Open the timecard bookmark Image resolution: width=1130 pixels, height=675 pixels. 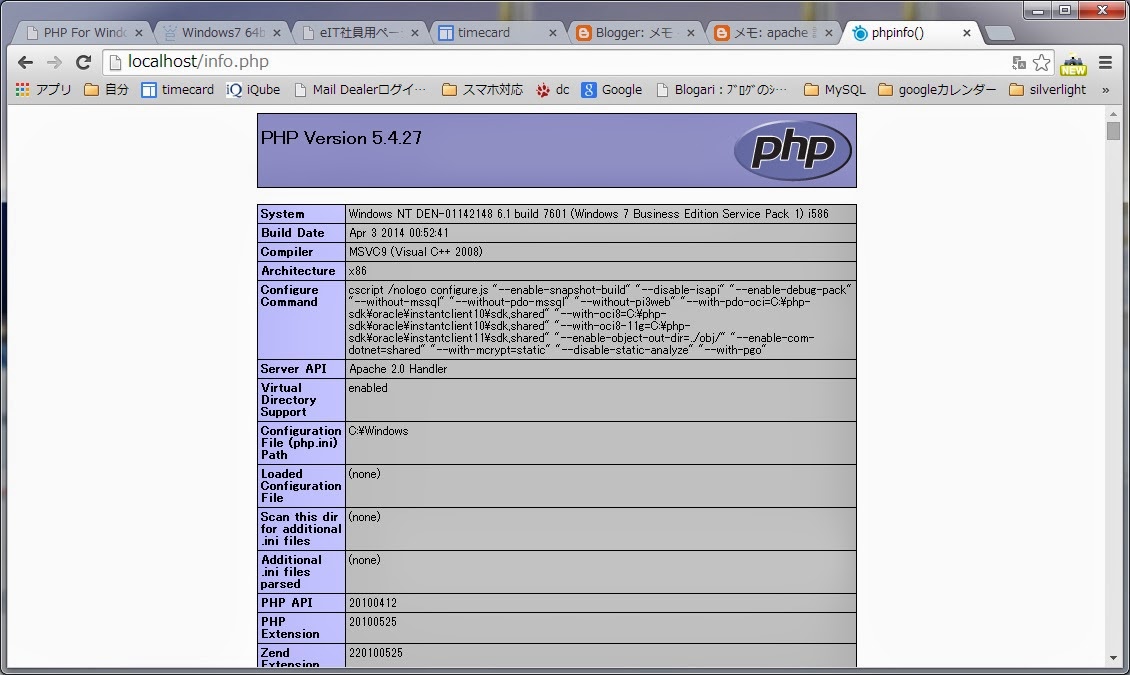178,89
